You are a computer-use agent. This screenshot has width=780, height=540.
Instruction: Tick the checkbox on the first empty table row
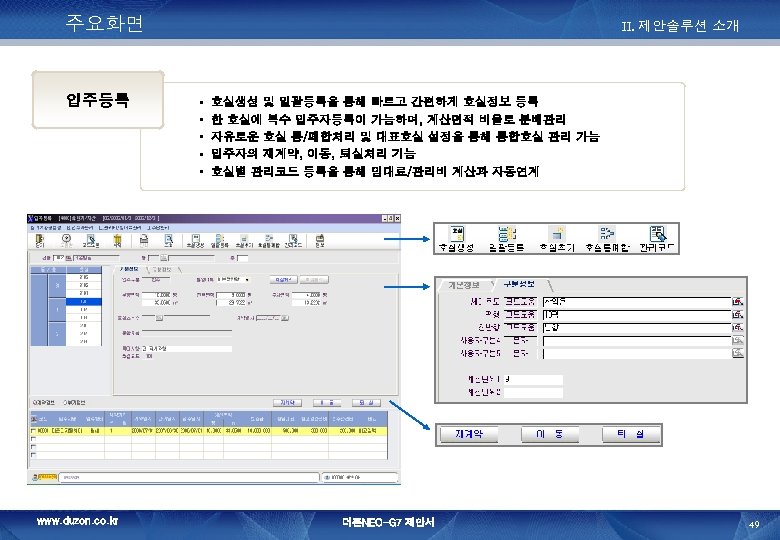pos(33,439)
